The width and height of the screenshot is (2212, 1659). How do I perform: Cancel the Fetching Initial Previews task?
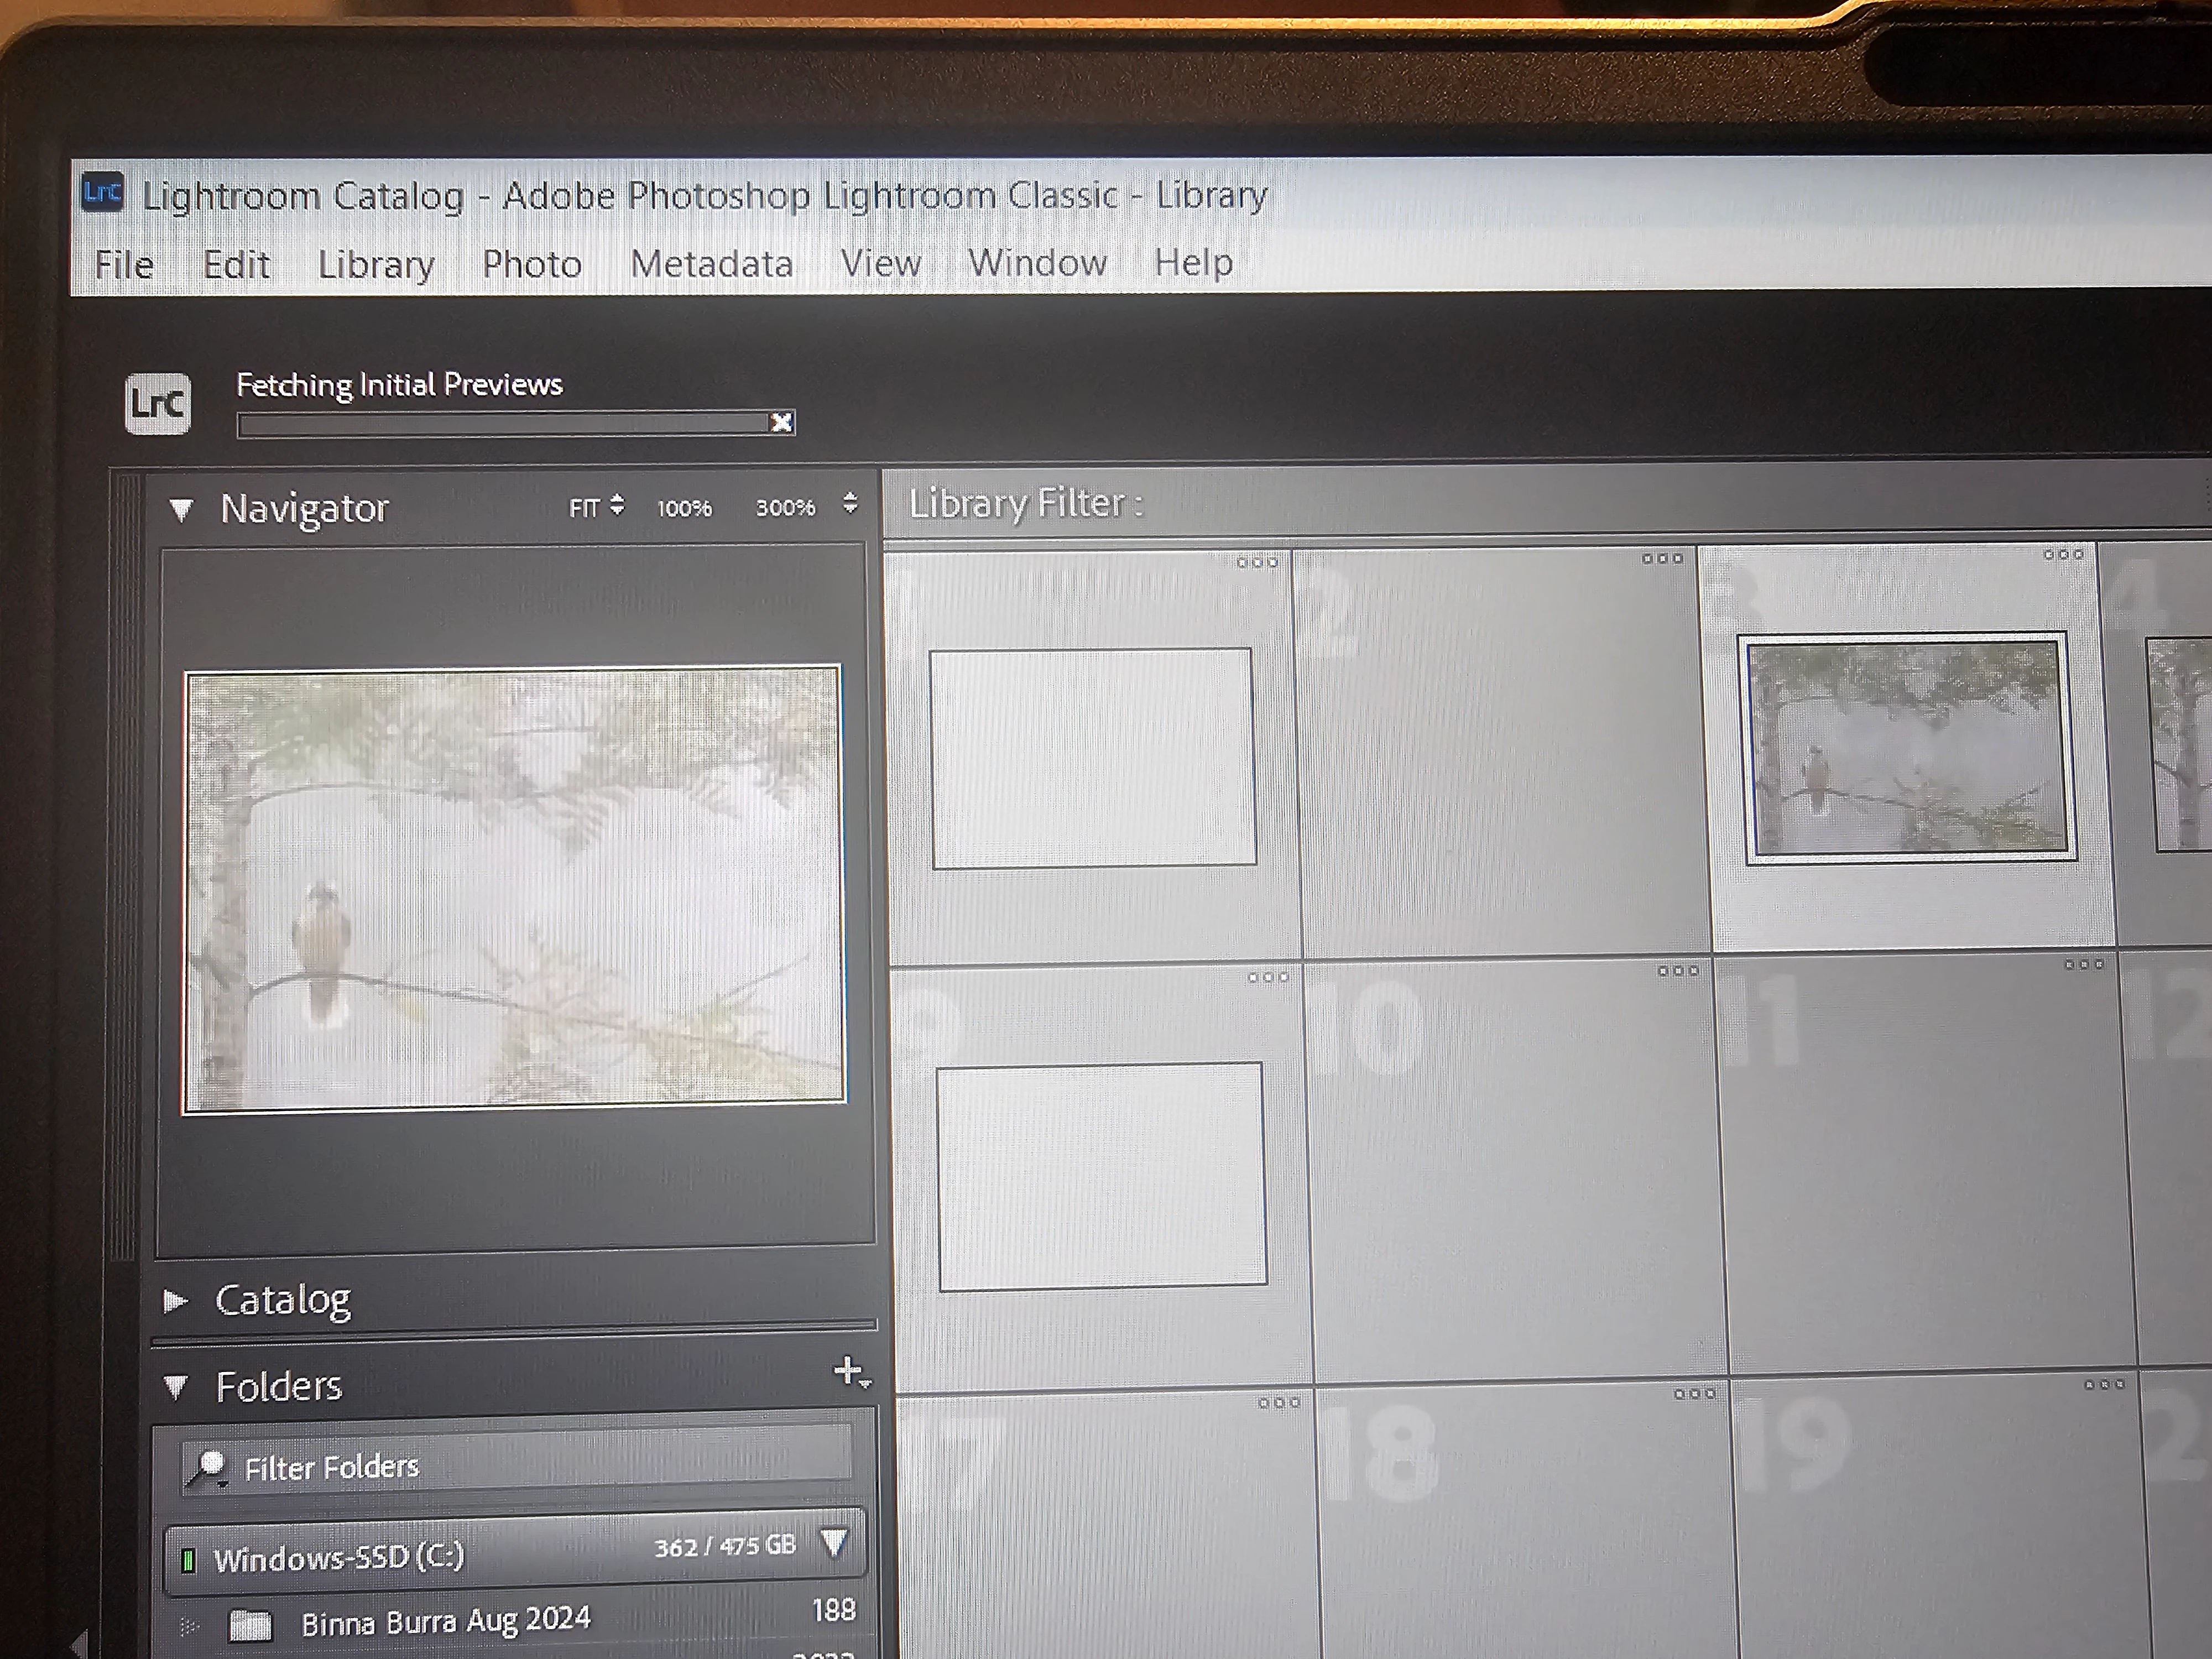click(x=781, y=423)
